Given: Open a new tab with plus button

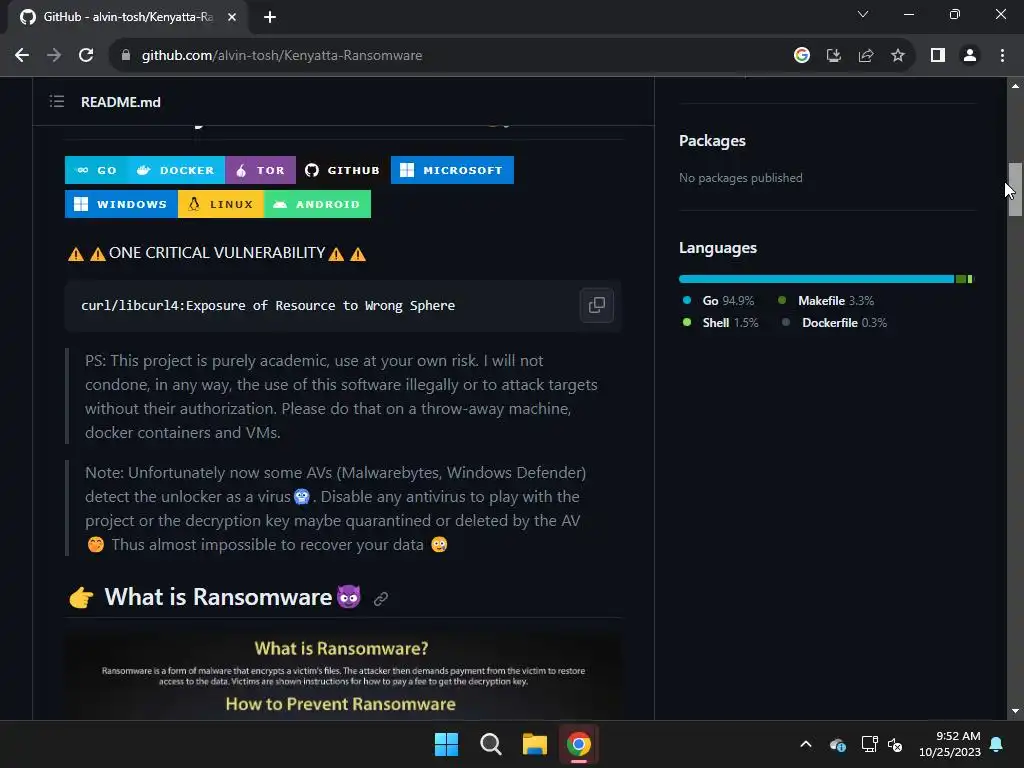Looking at the screenshot, I should pos(270,17).
